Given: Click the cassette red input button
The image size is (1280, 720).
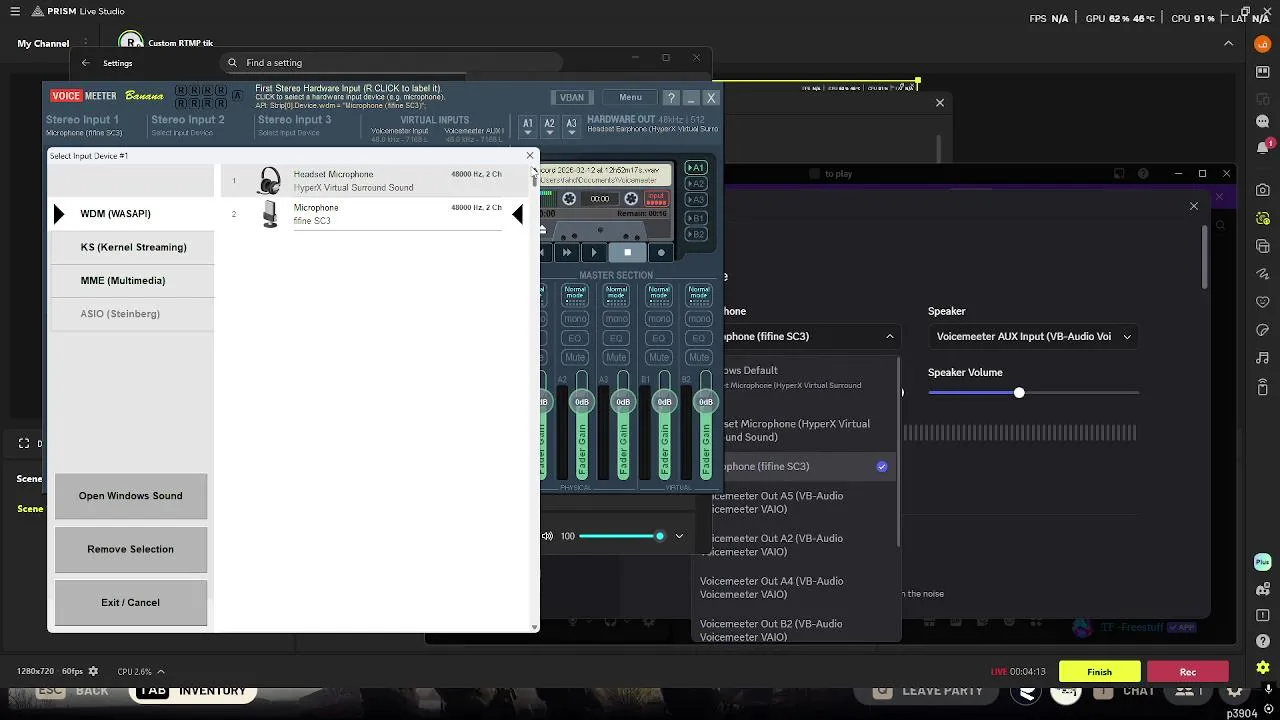Looking at the screenshot, I should [656, 199].
